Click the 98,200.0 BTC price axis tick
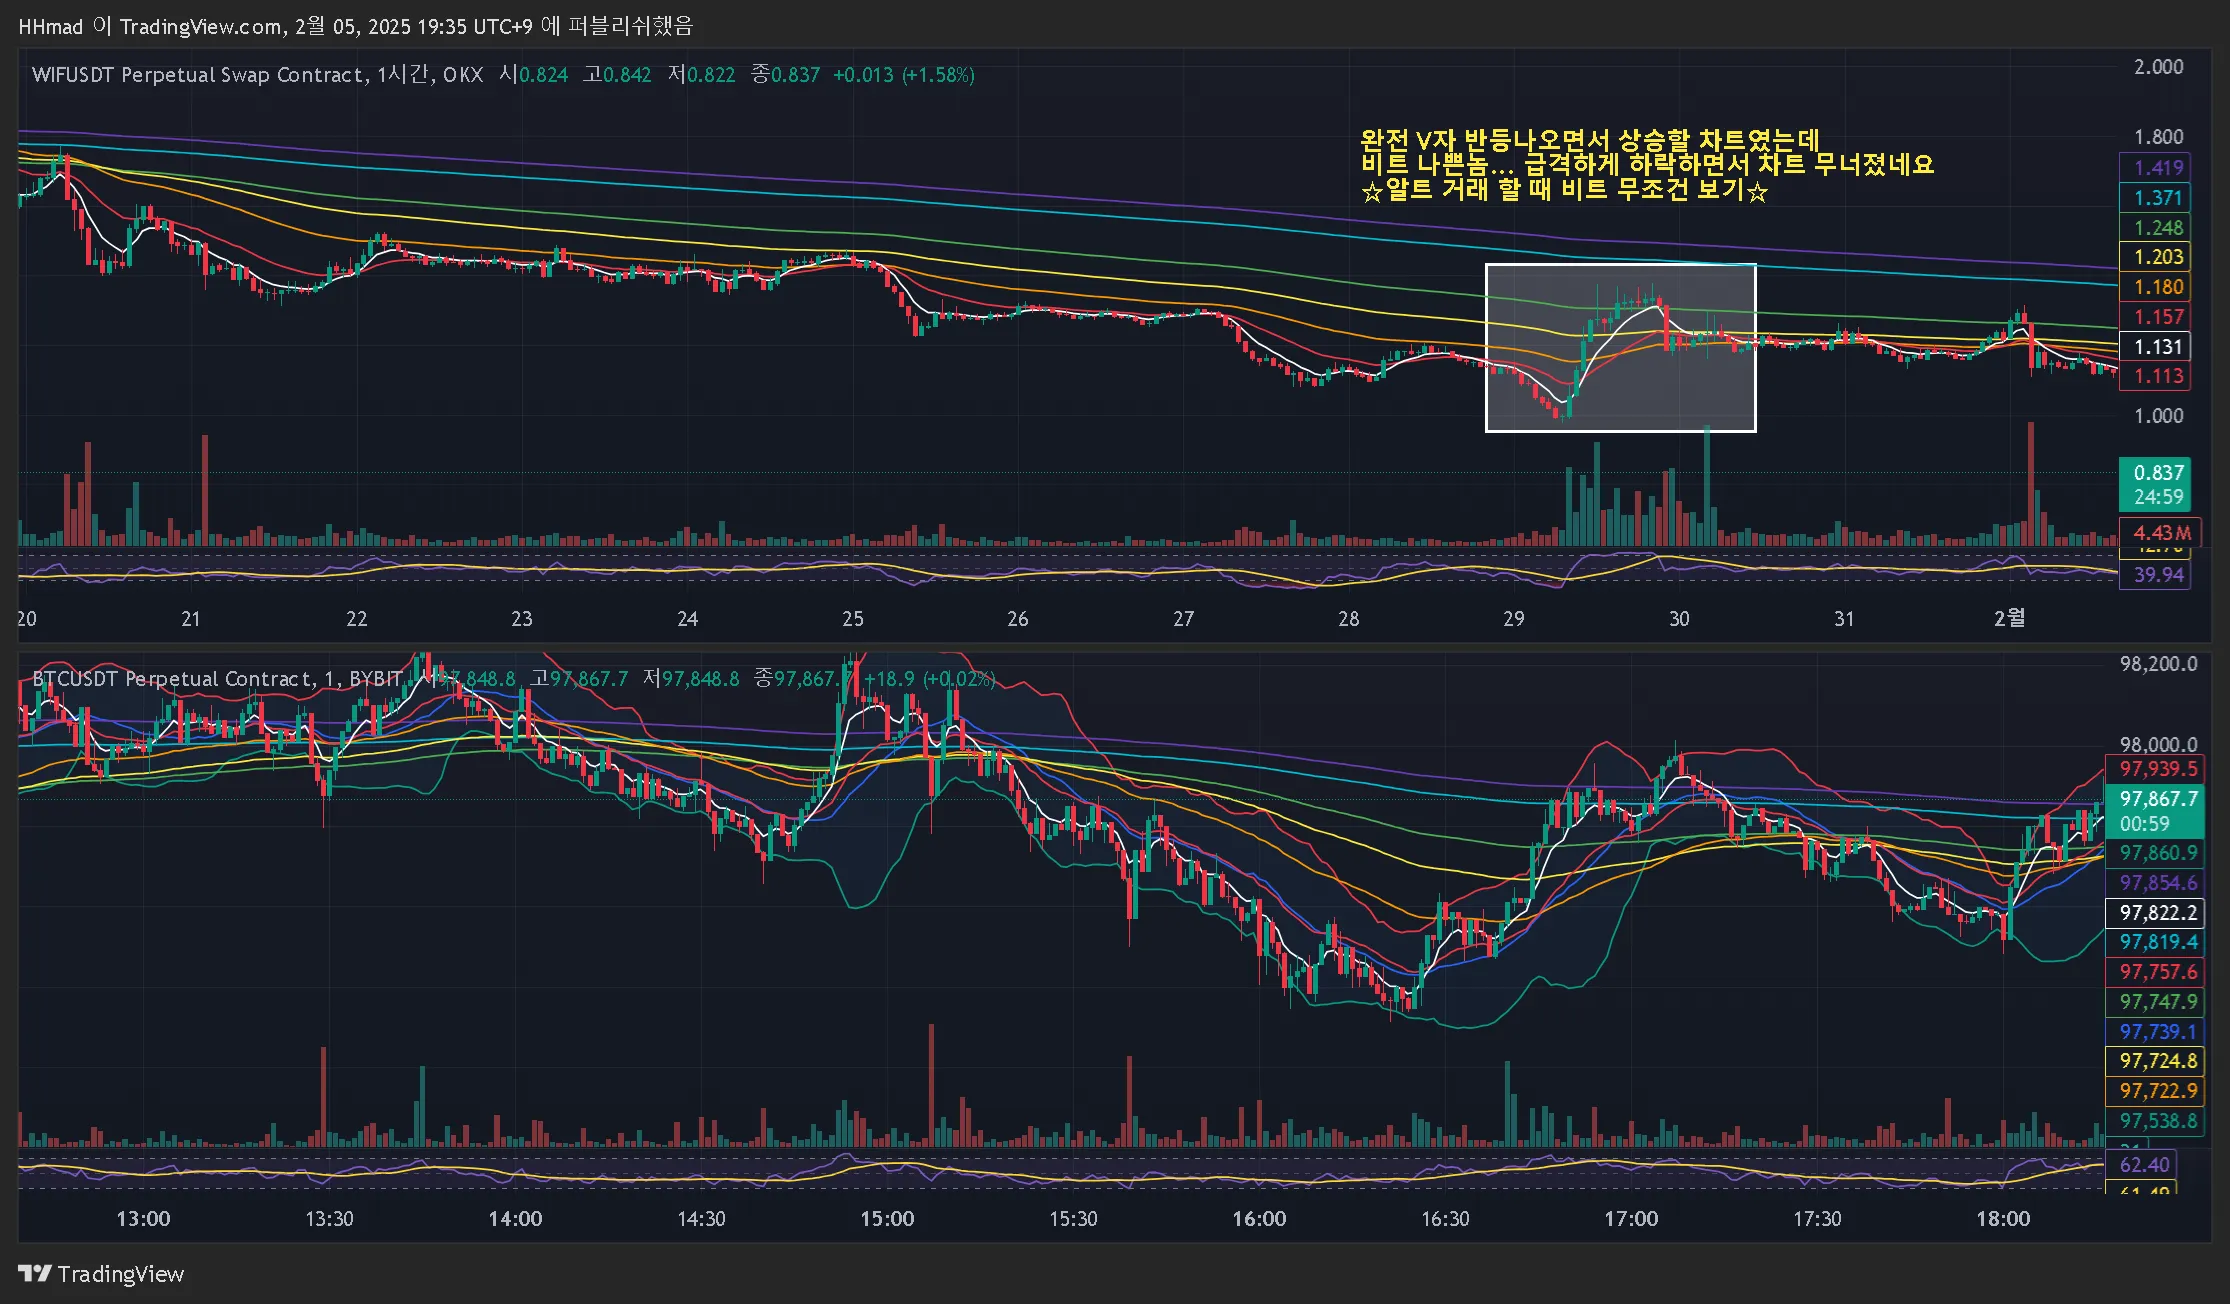 click(2158, 664)
